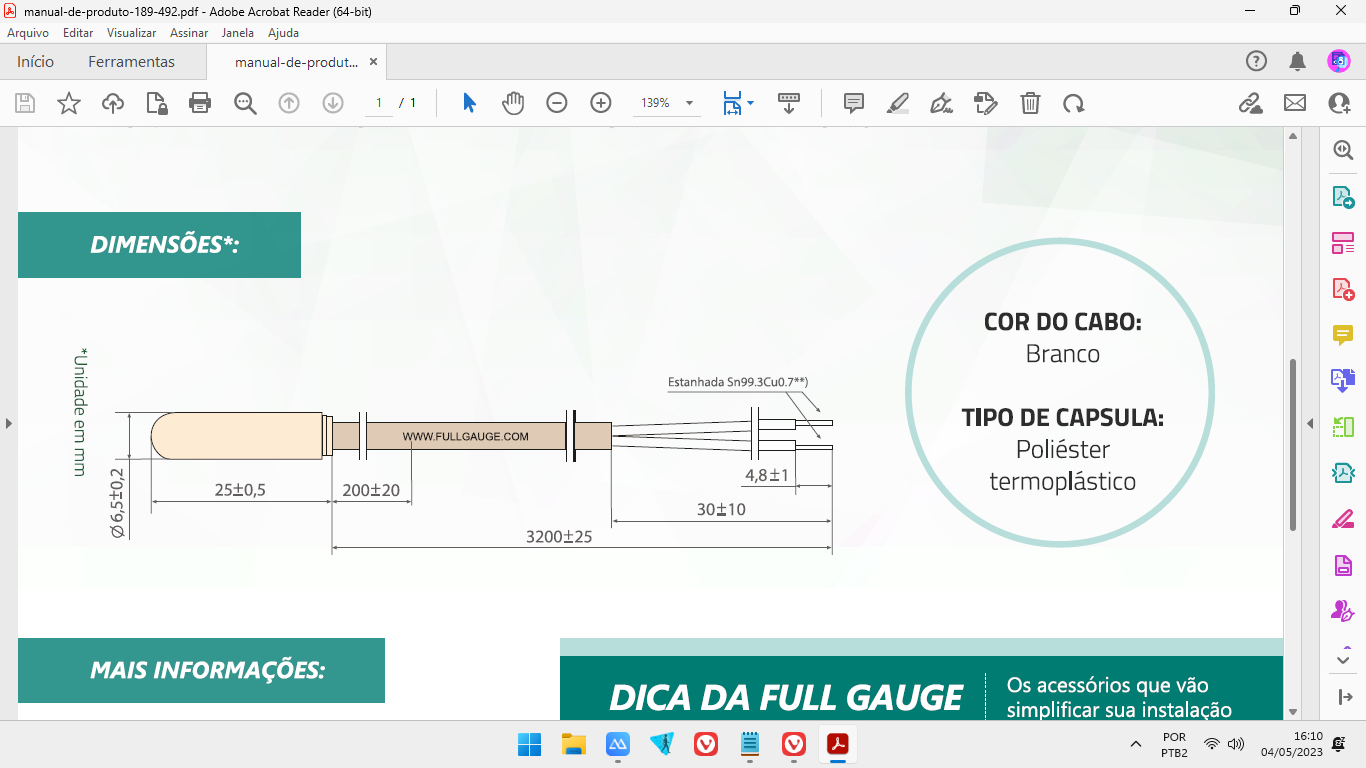This screenshot has height=768, width=1366.
Task: Open the search tools magnifier in right pane
Action: [x=1343, y=150]
